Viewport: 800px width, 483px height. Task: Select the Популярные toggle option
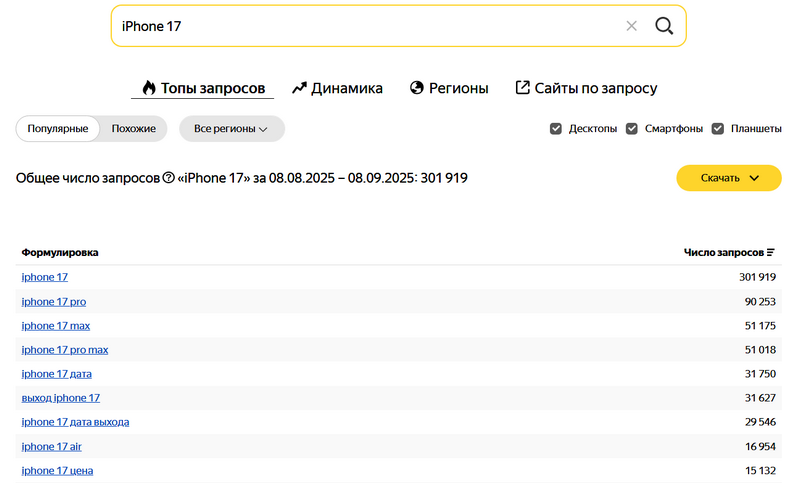(x=58, y=129)
